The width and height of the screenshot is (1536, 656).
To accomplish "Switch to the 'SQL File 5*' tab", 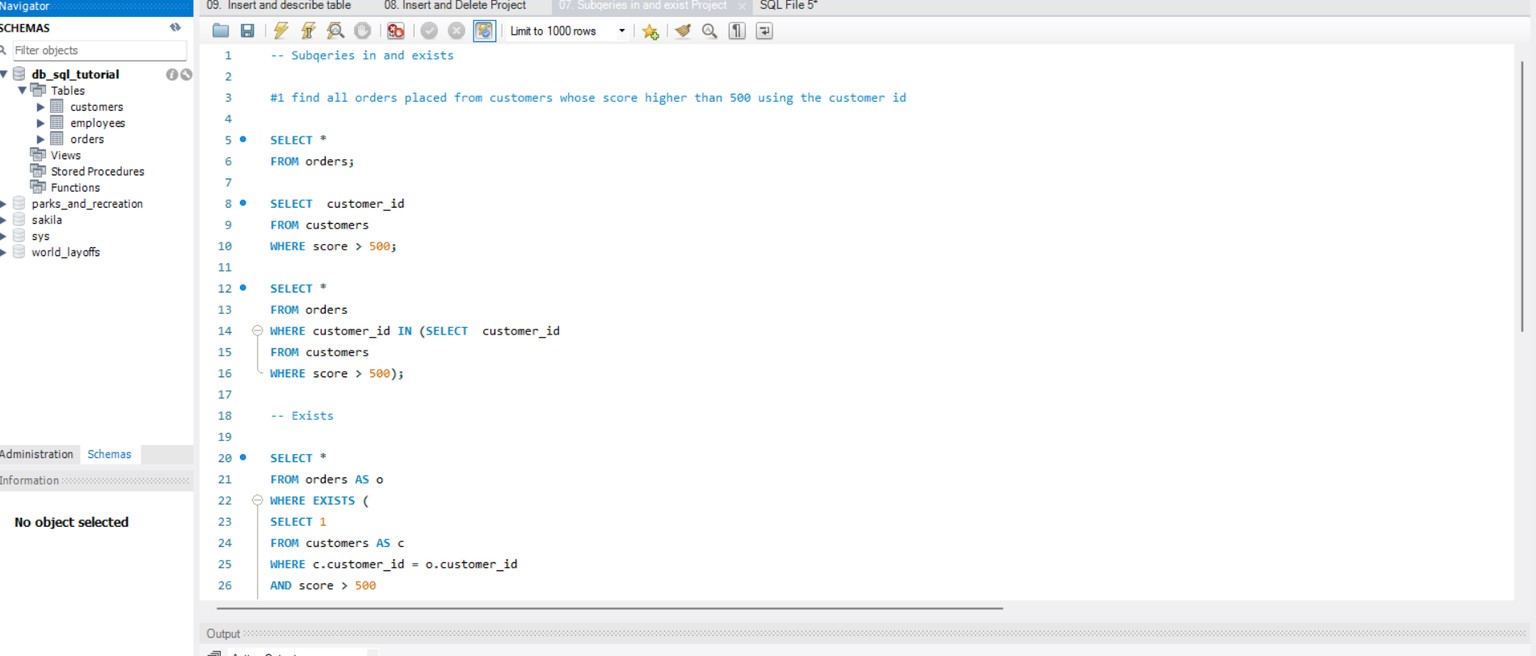I will [x=789, y=6].
